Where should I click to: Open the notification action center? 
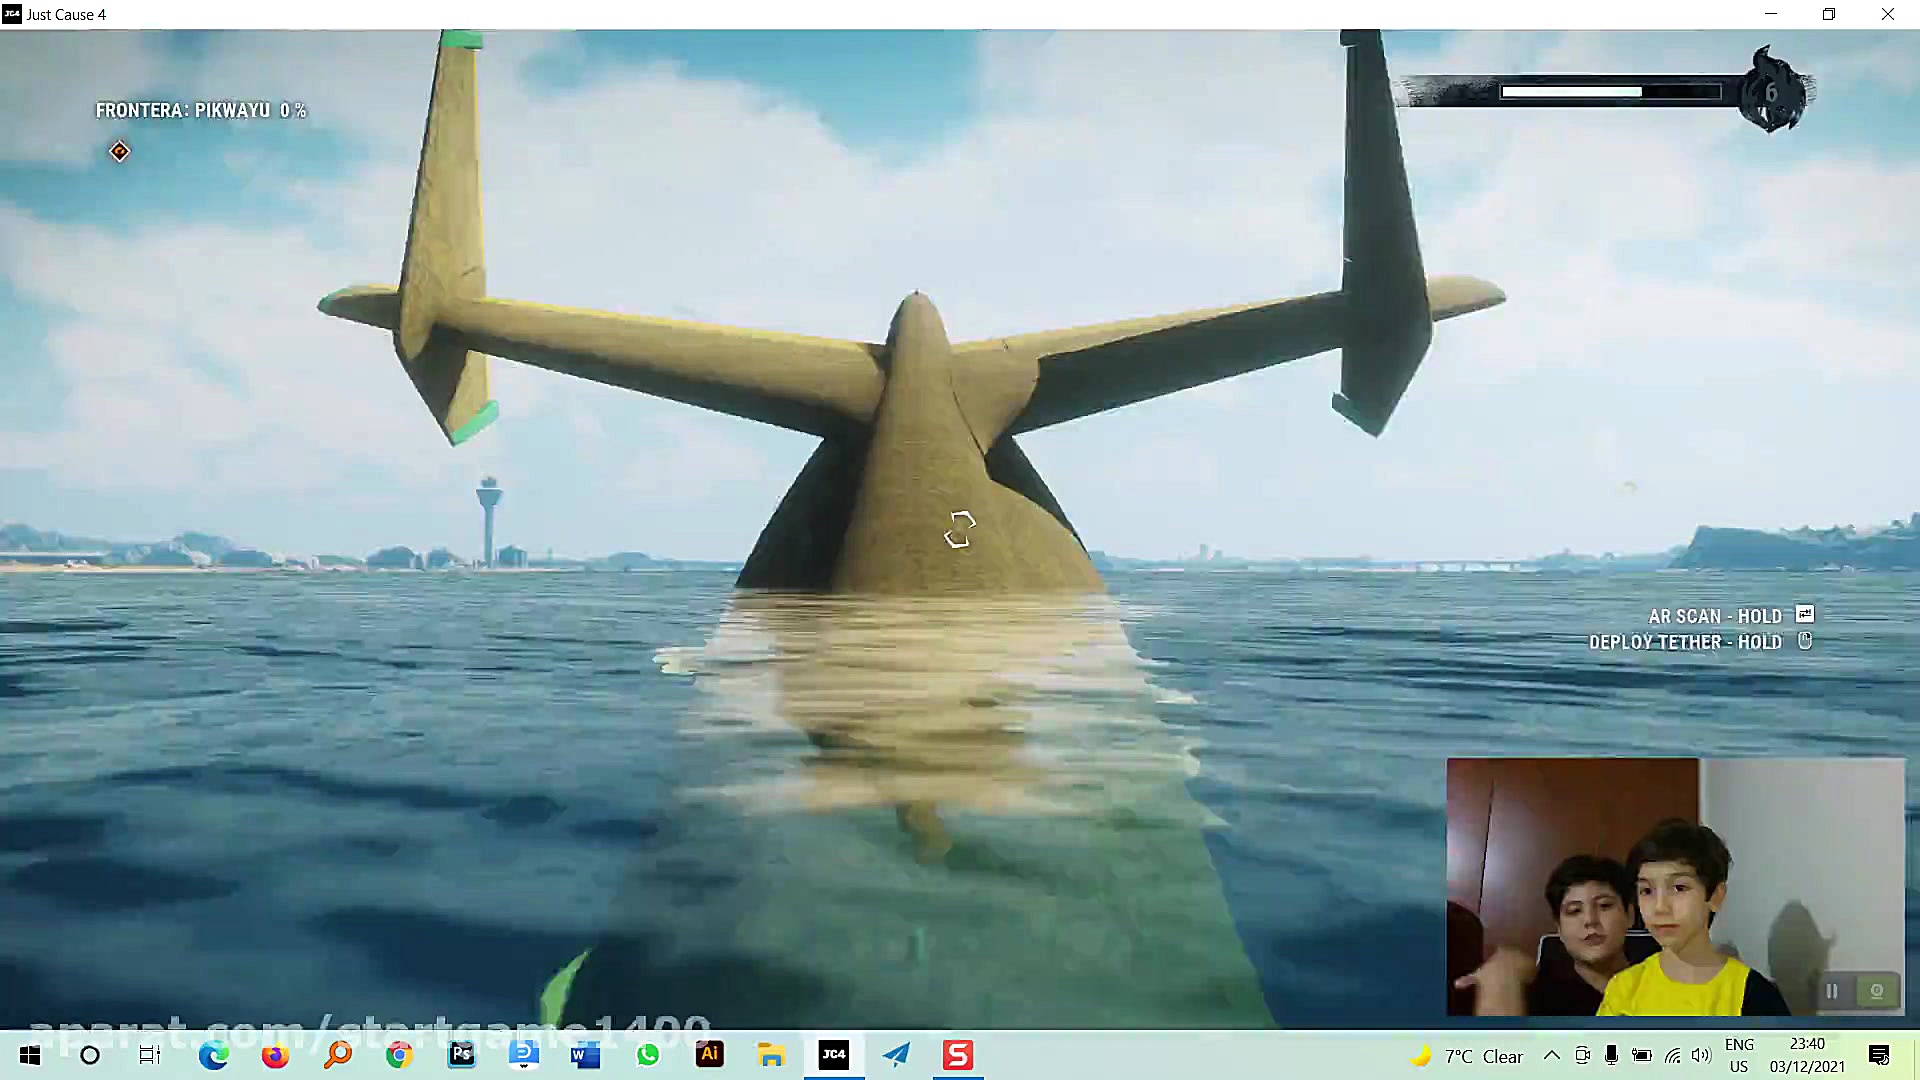[1879, 1055]
